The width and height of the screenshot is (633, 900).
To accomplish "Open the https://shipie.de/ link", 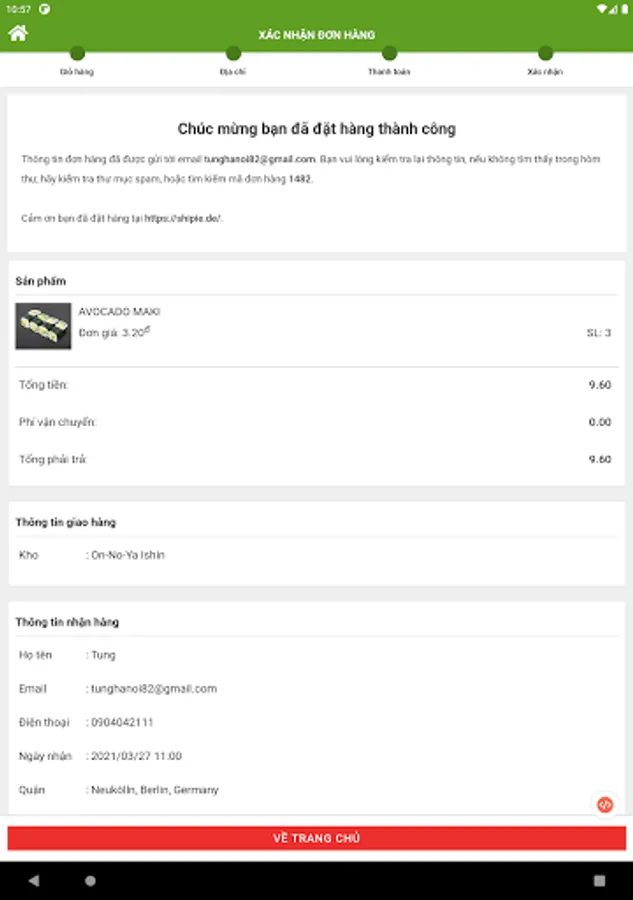I will click(x=183, y=218).
